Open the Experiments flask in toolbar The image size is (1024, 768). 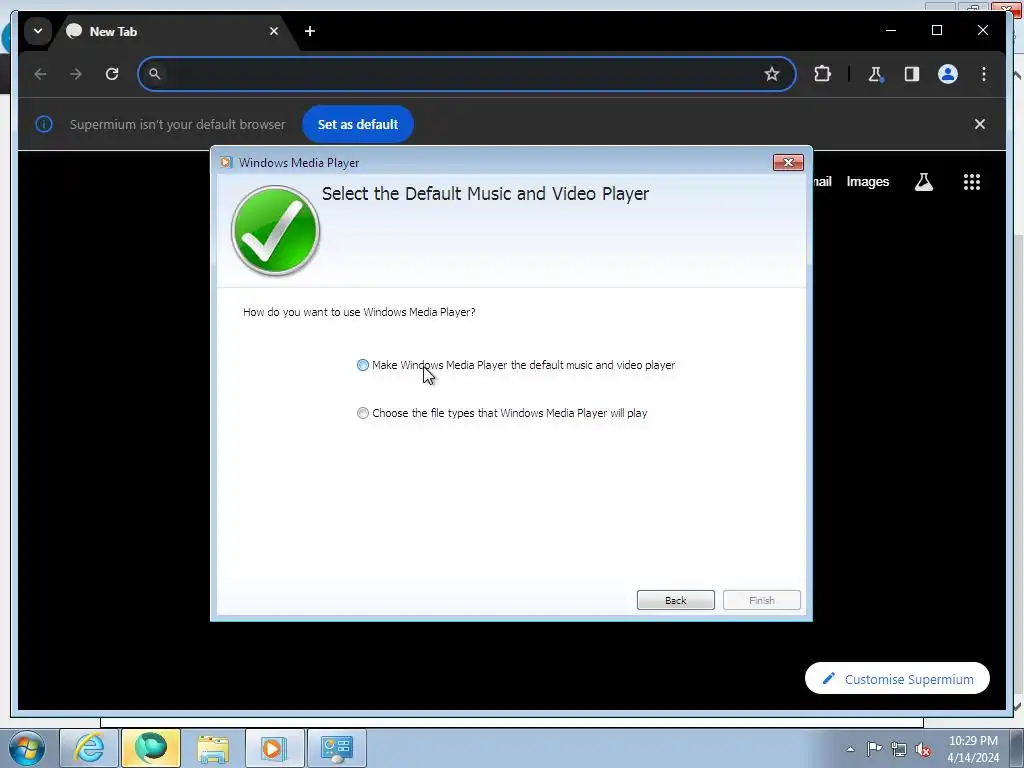[x=875, y=74]
